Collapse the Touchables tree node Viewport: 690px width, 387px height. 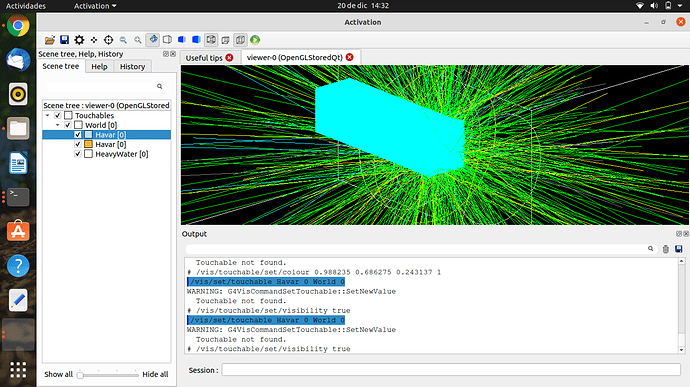(x=48, y=115)
